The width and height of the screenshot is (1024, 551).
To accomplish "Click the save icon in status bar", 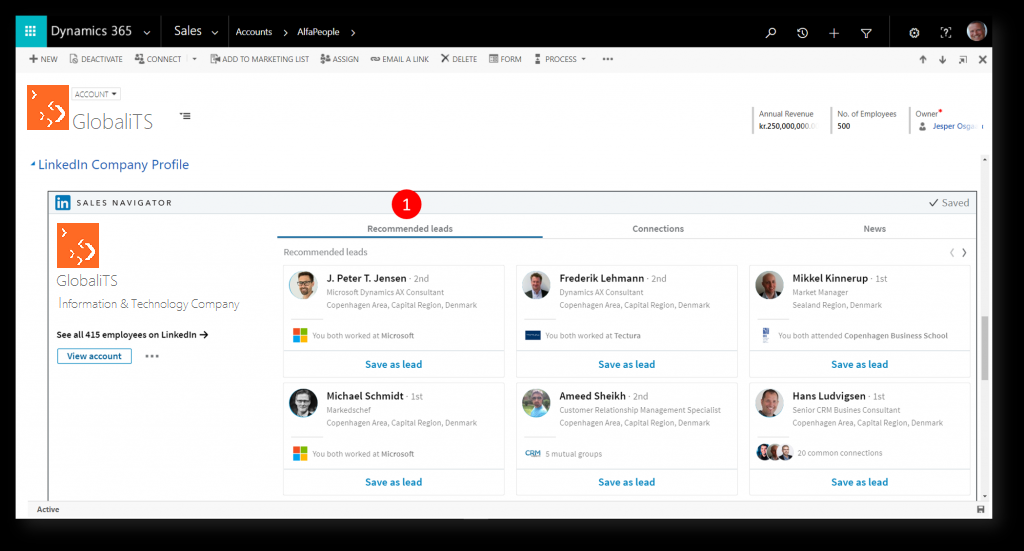I will (x=982, y=509).
